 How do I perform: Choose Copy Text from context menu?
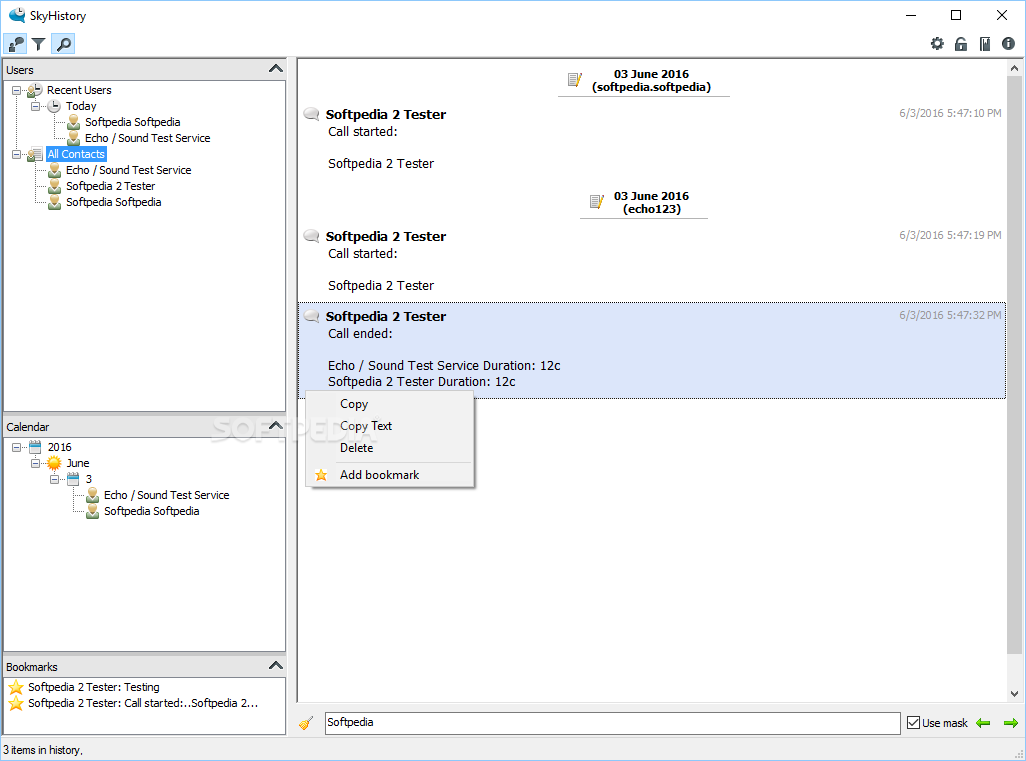390,426
